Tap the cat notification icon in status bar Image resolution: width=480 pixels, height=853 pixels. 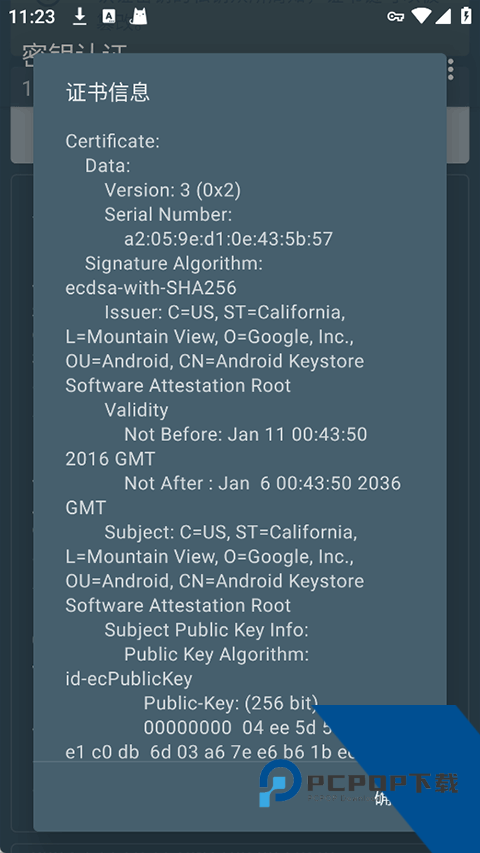click(x=139, y=16)
